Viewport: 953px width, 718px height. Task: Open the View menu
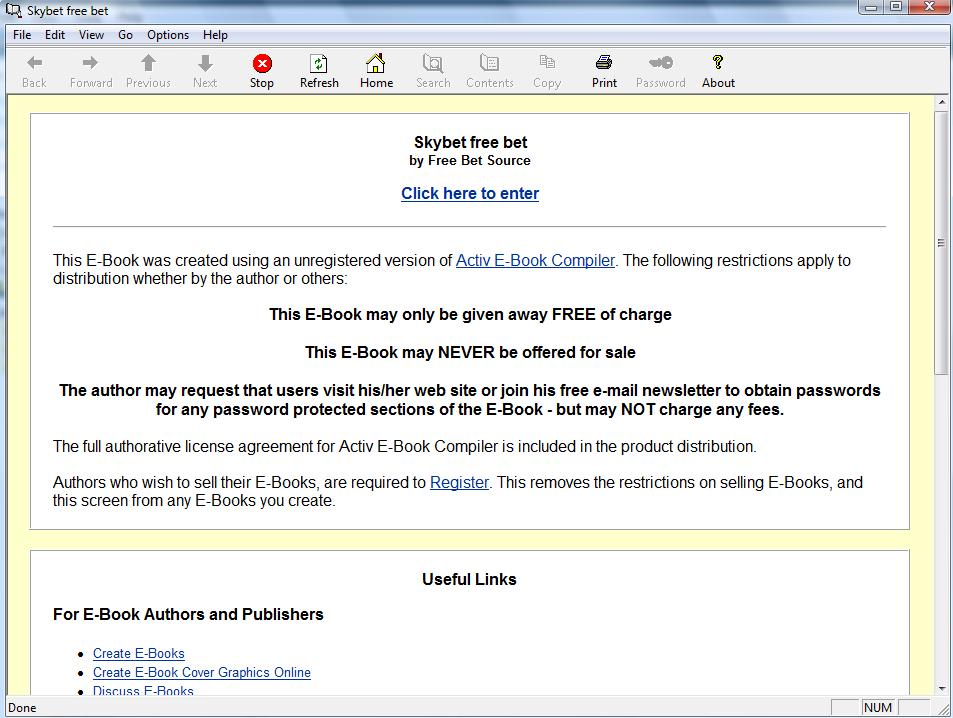point(91,35)
